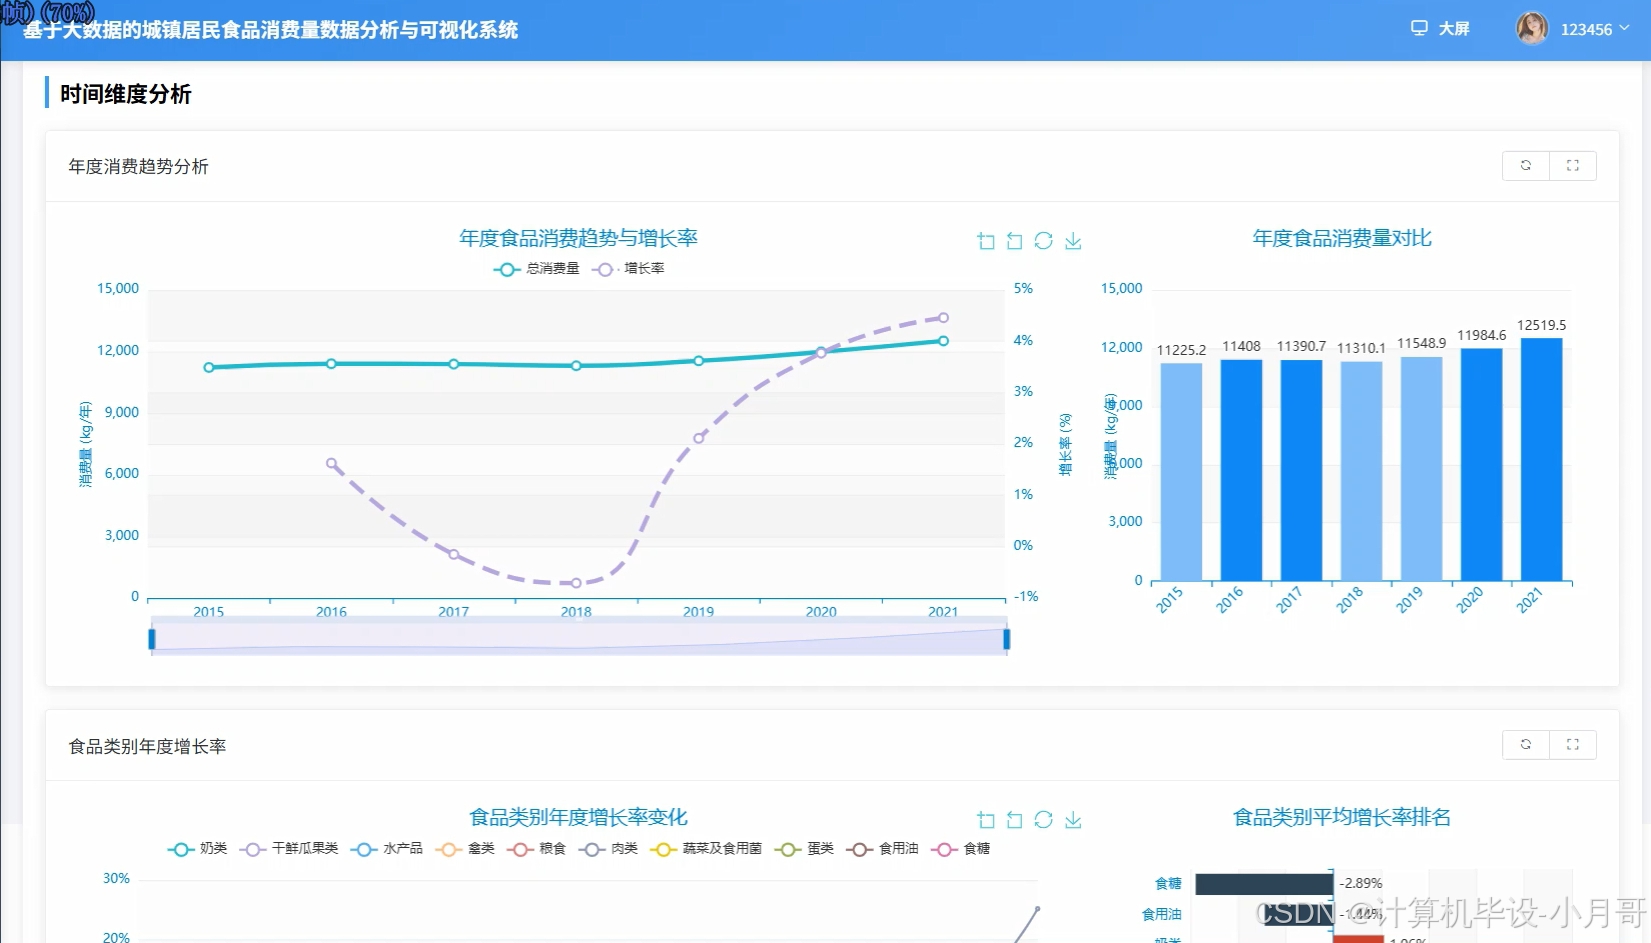1651x943 pixels.
Task: Open the 大屏 big-screen view
Action: click(x=1440, y=28)
